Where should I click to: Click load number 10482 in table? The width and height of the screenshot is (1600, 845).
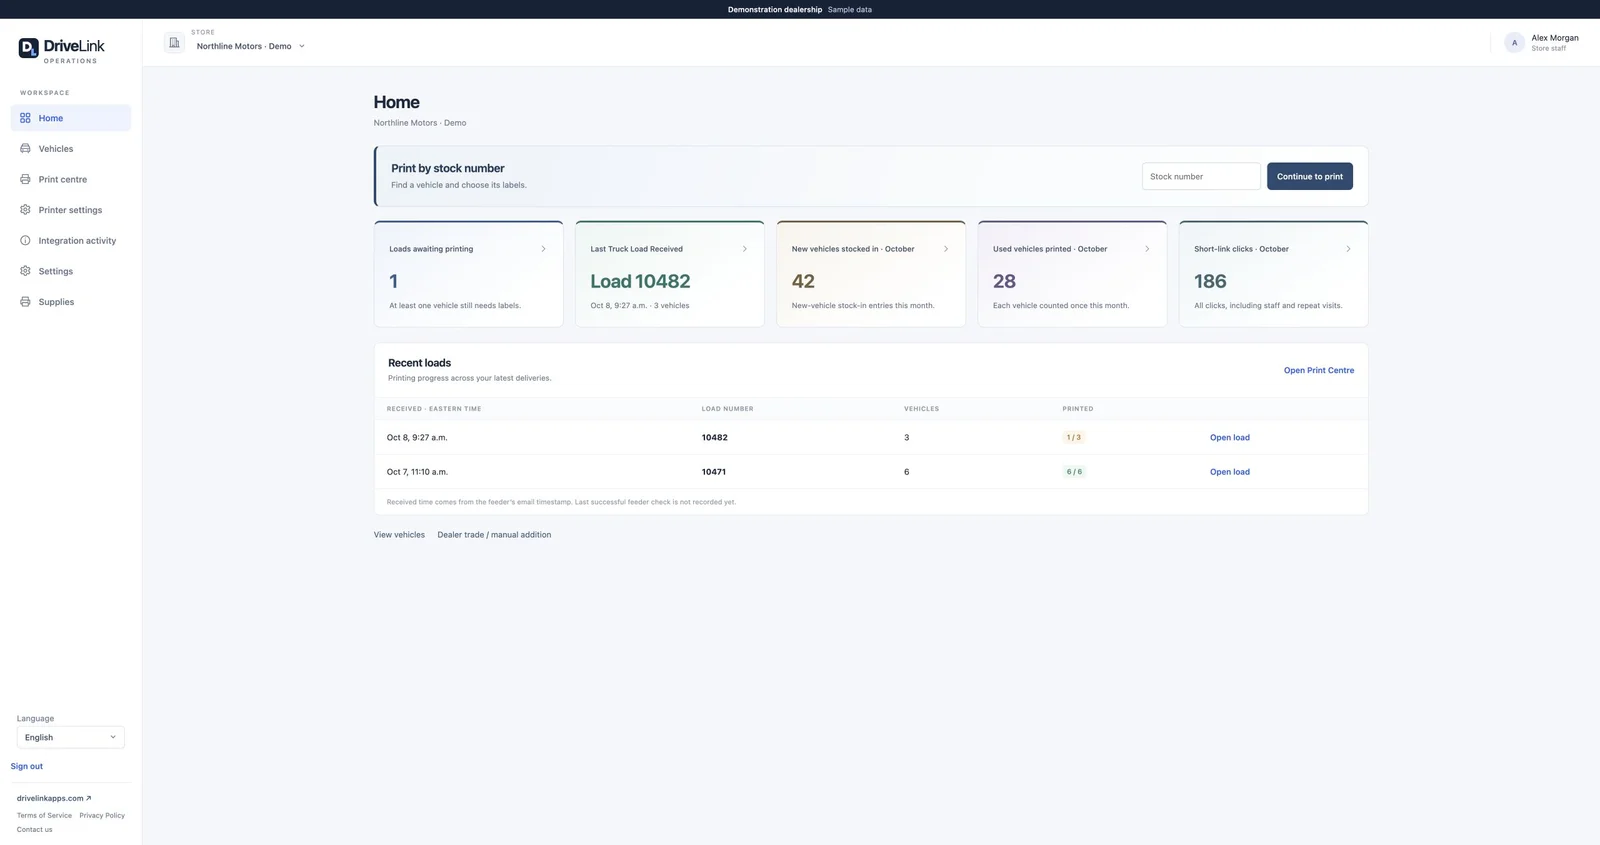click(715, 437)
